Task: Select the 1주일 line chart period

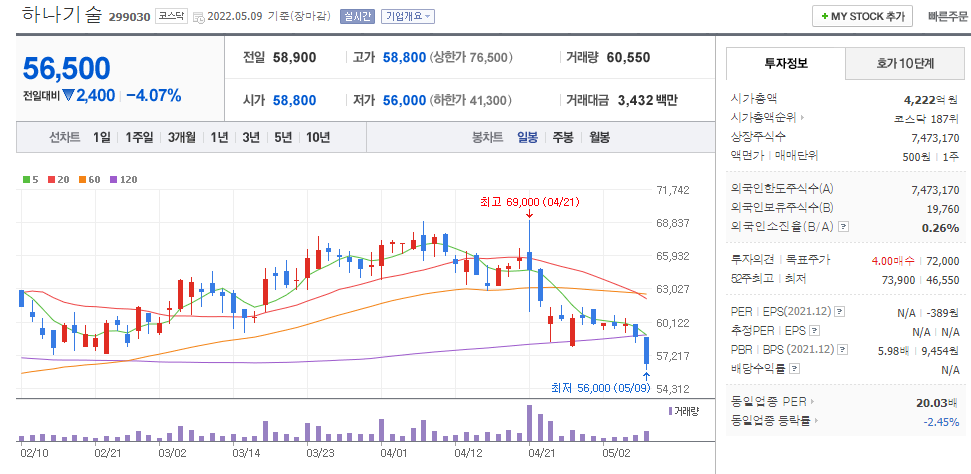Action: click(x=139, y=138)
